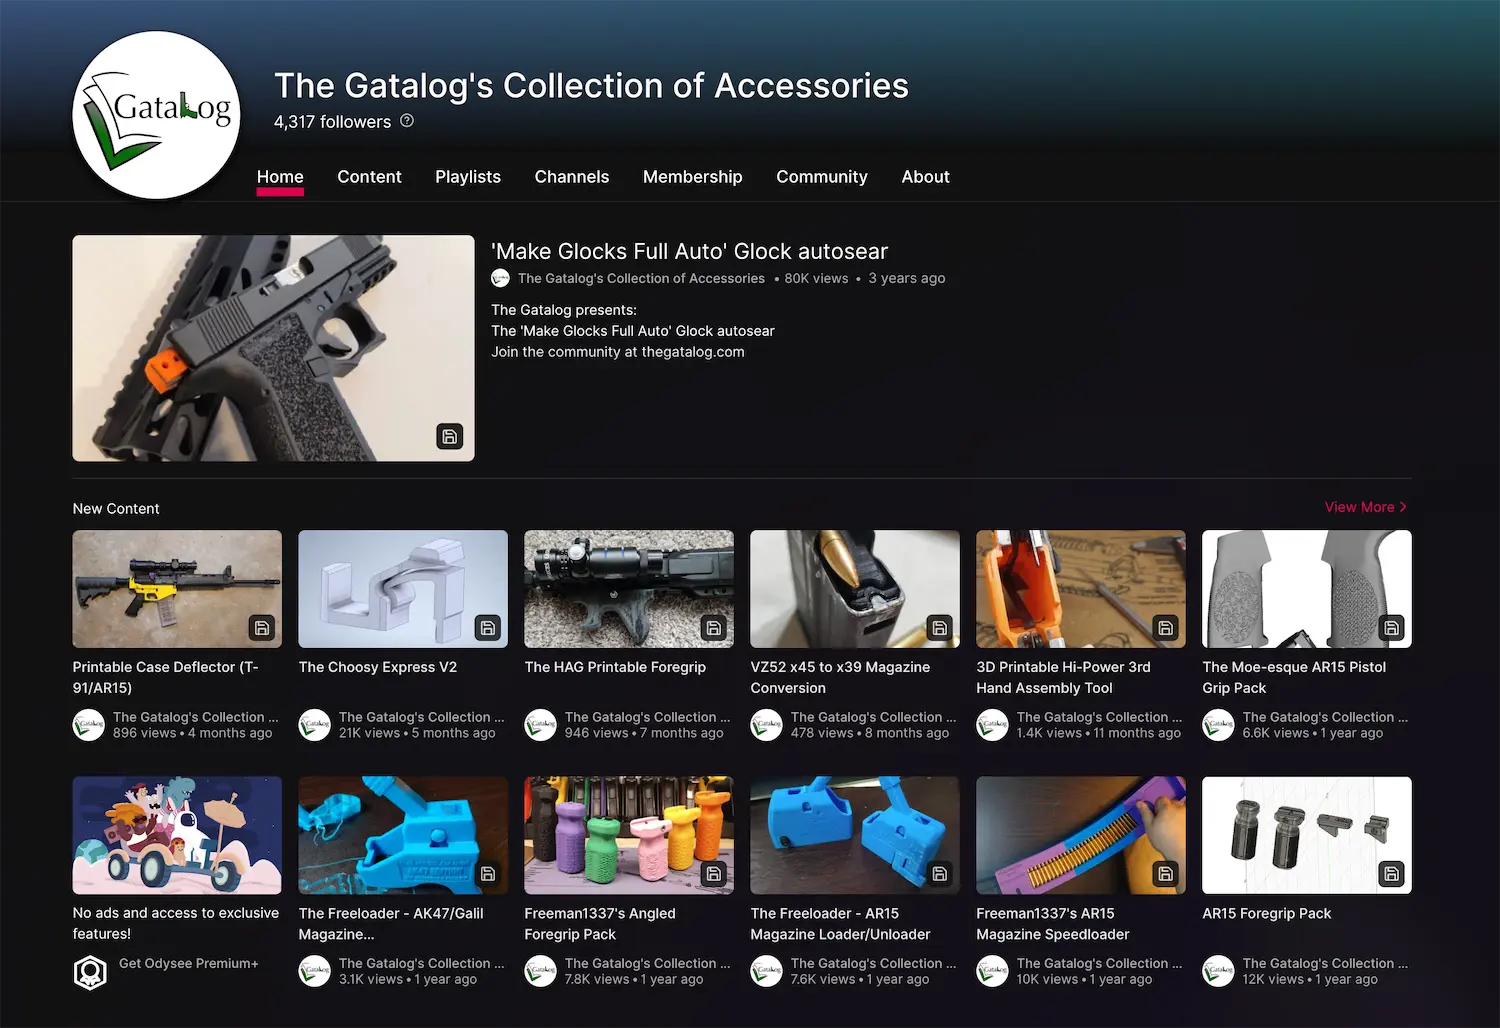
Task: Expand New Content with View More chevron
Action: point(1403,507)
